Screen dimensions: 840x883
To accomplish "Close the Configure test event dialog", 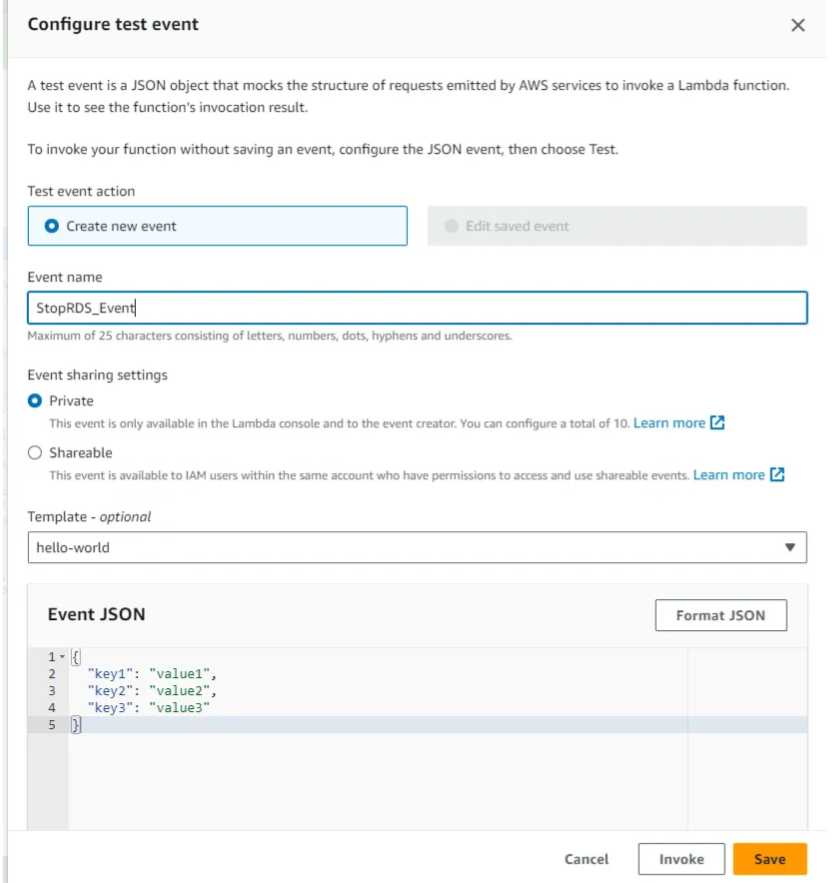I will tap(797, 26).
